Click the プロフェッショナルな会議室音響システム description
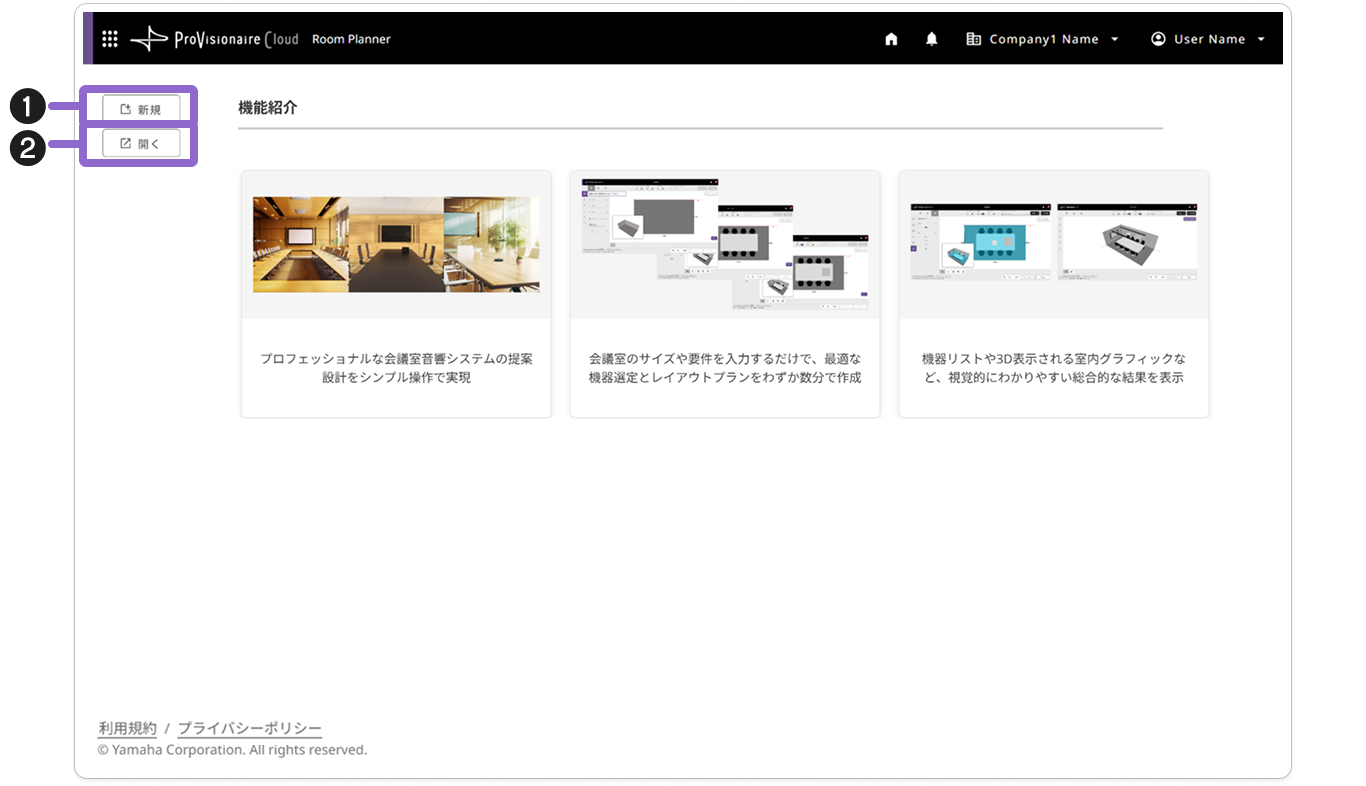 [x=396, y=368]
